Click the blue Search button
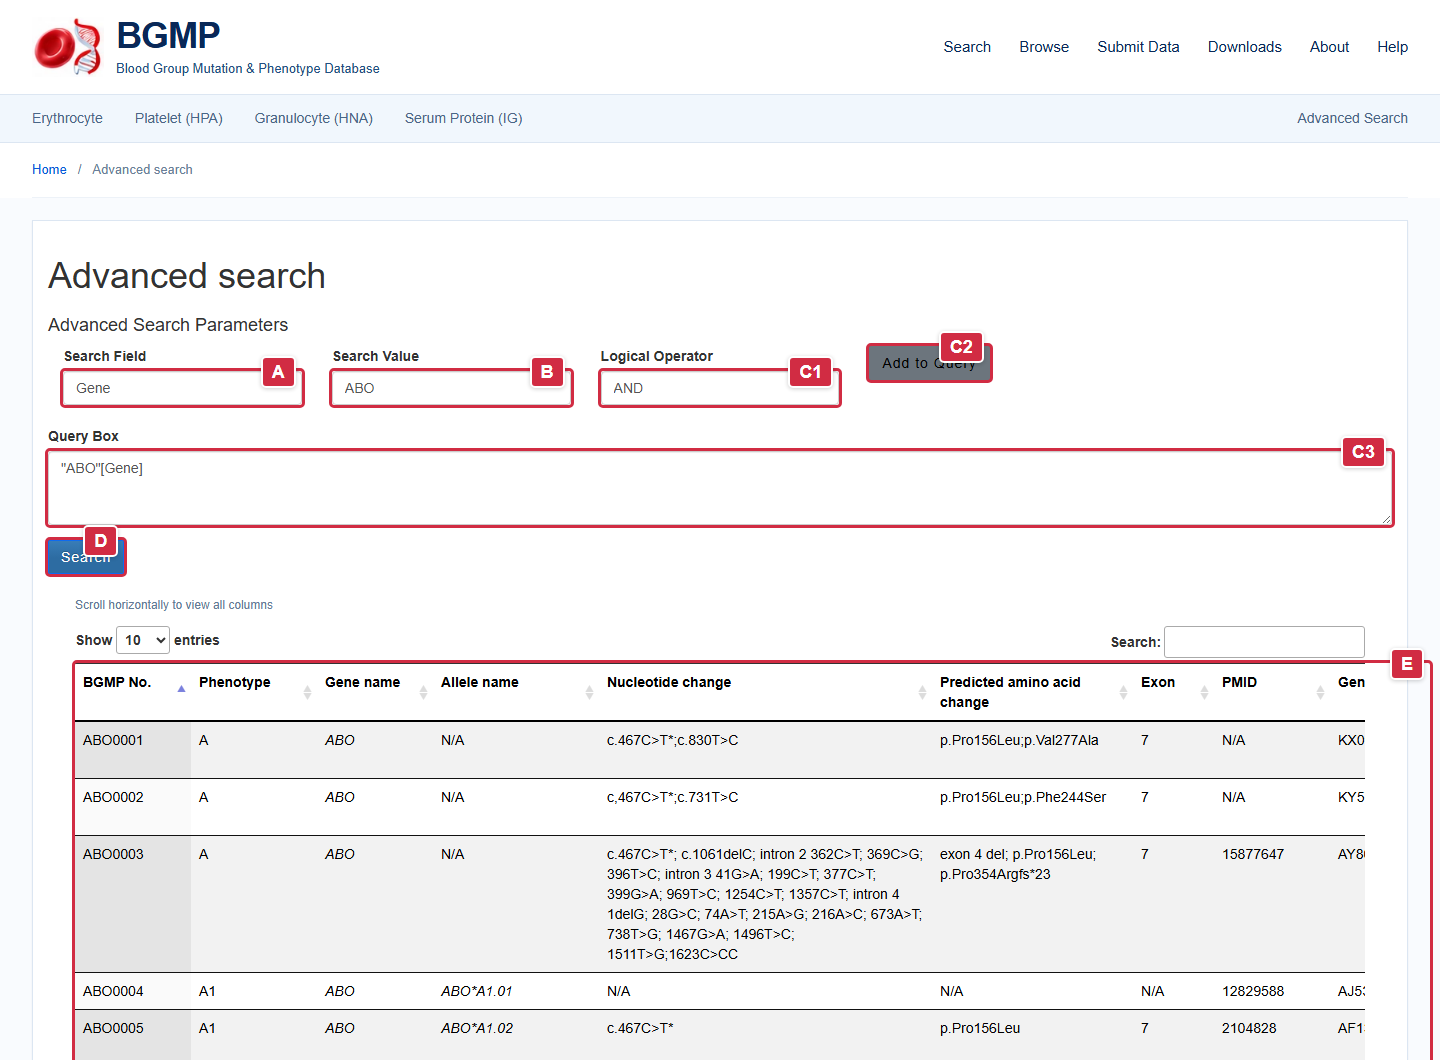The height and width of the screenshot is (1060, 1440). coord(85,557)
